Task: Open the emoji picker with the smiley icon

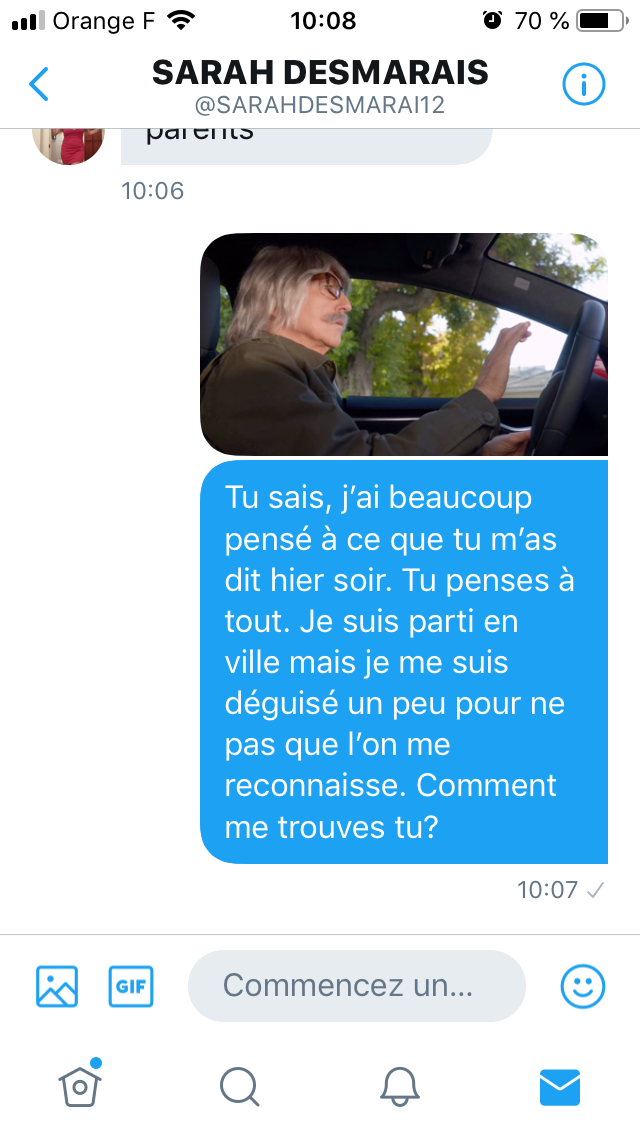Action: [583, 986]
